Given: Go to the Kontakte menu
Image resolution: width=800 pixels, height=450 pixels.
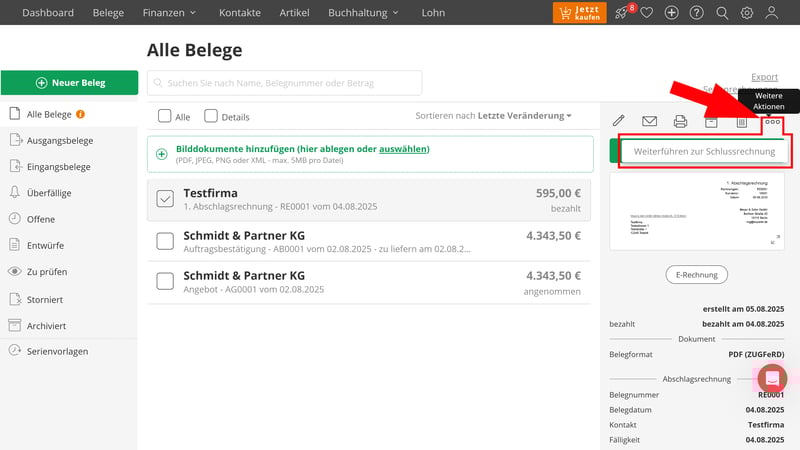Looking at the screenshot, I should pos(240,13).
